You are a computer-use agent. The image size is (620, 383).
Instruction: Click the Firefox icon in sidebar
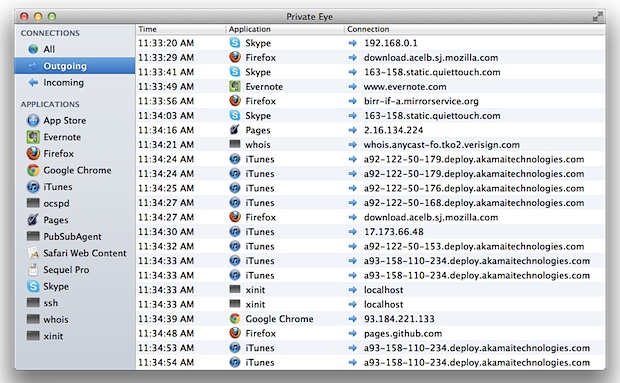point(33,153)
